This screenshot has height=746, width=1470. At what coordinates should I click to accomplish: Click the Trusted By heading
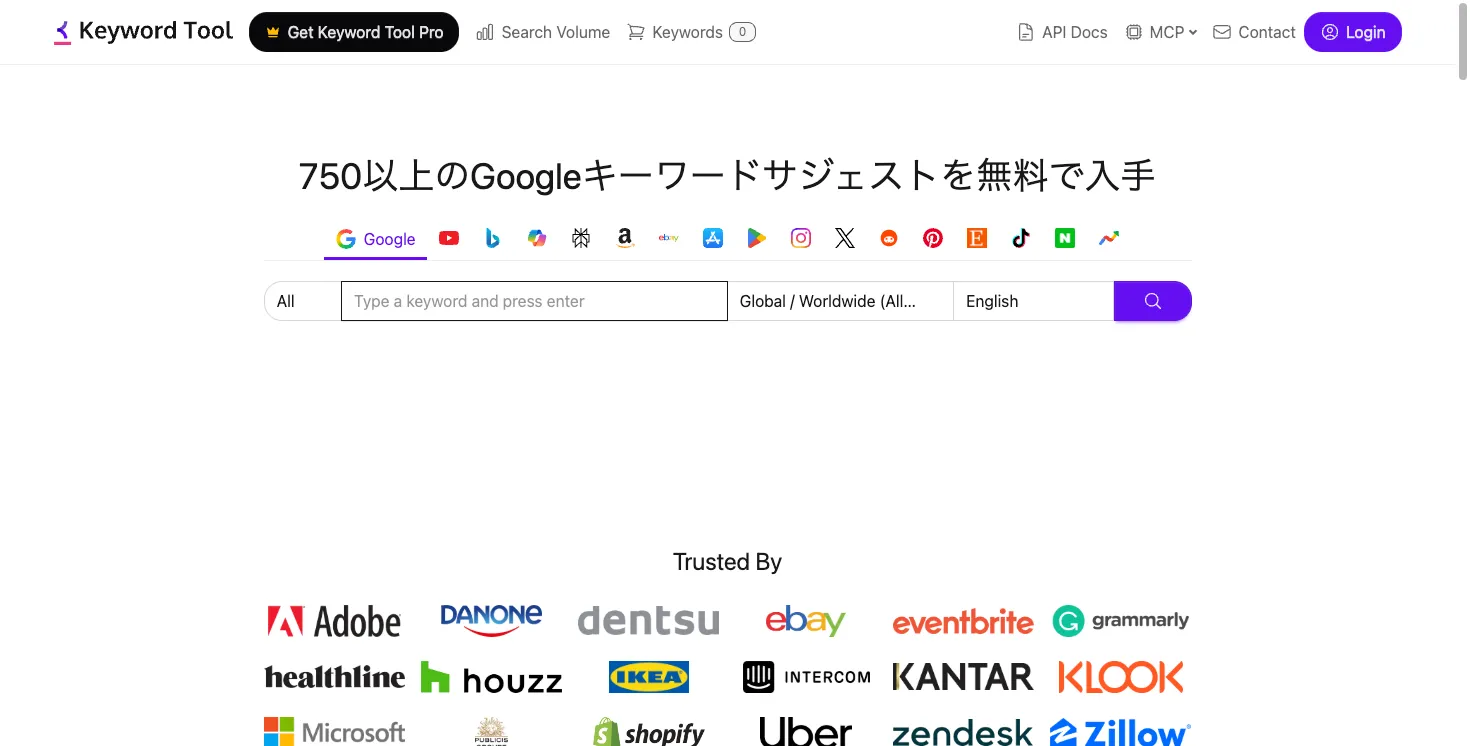[727, 562]
